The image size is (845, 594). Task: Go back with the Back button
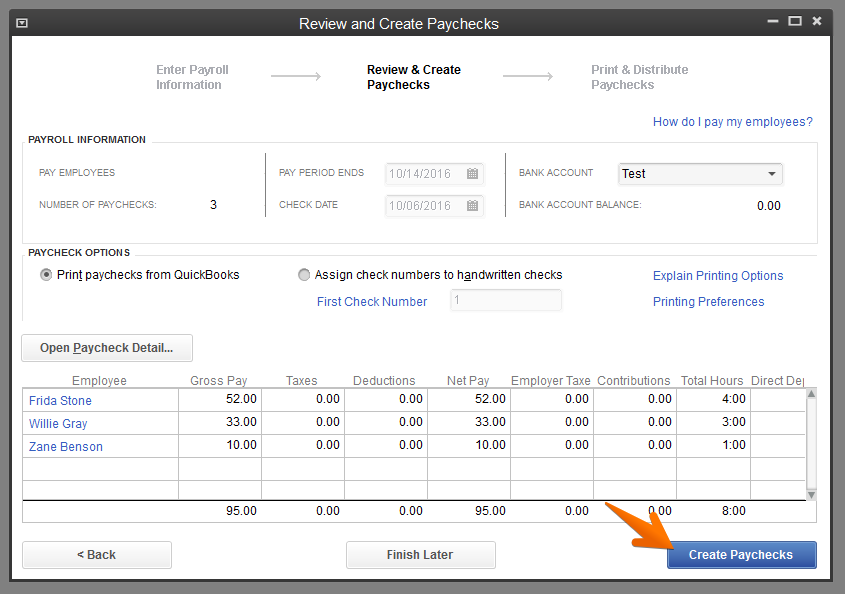pos(96,555)
